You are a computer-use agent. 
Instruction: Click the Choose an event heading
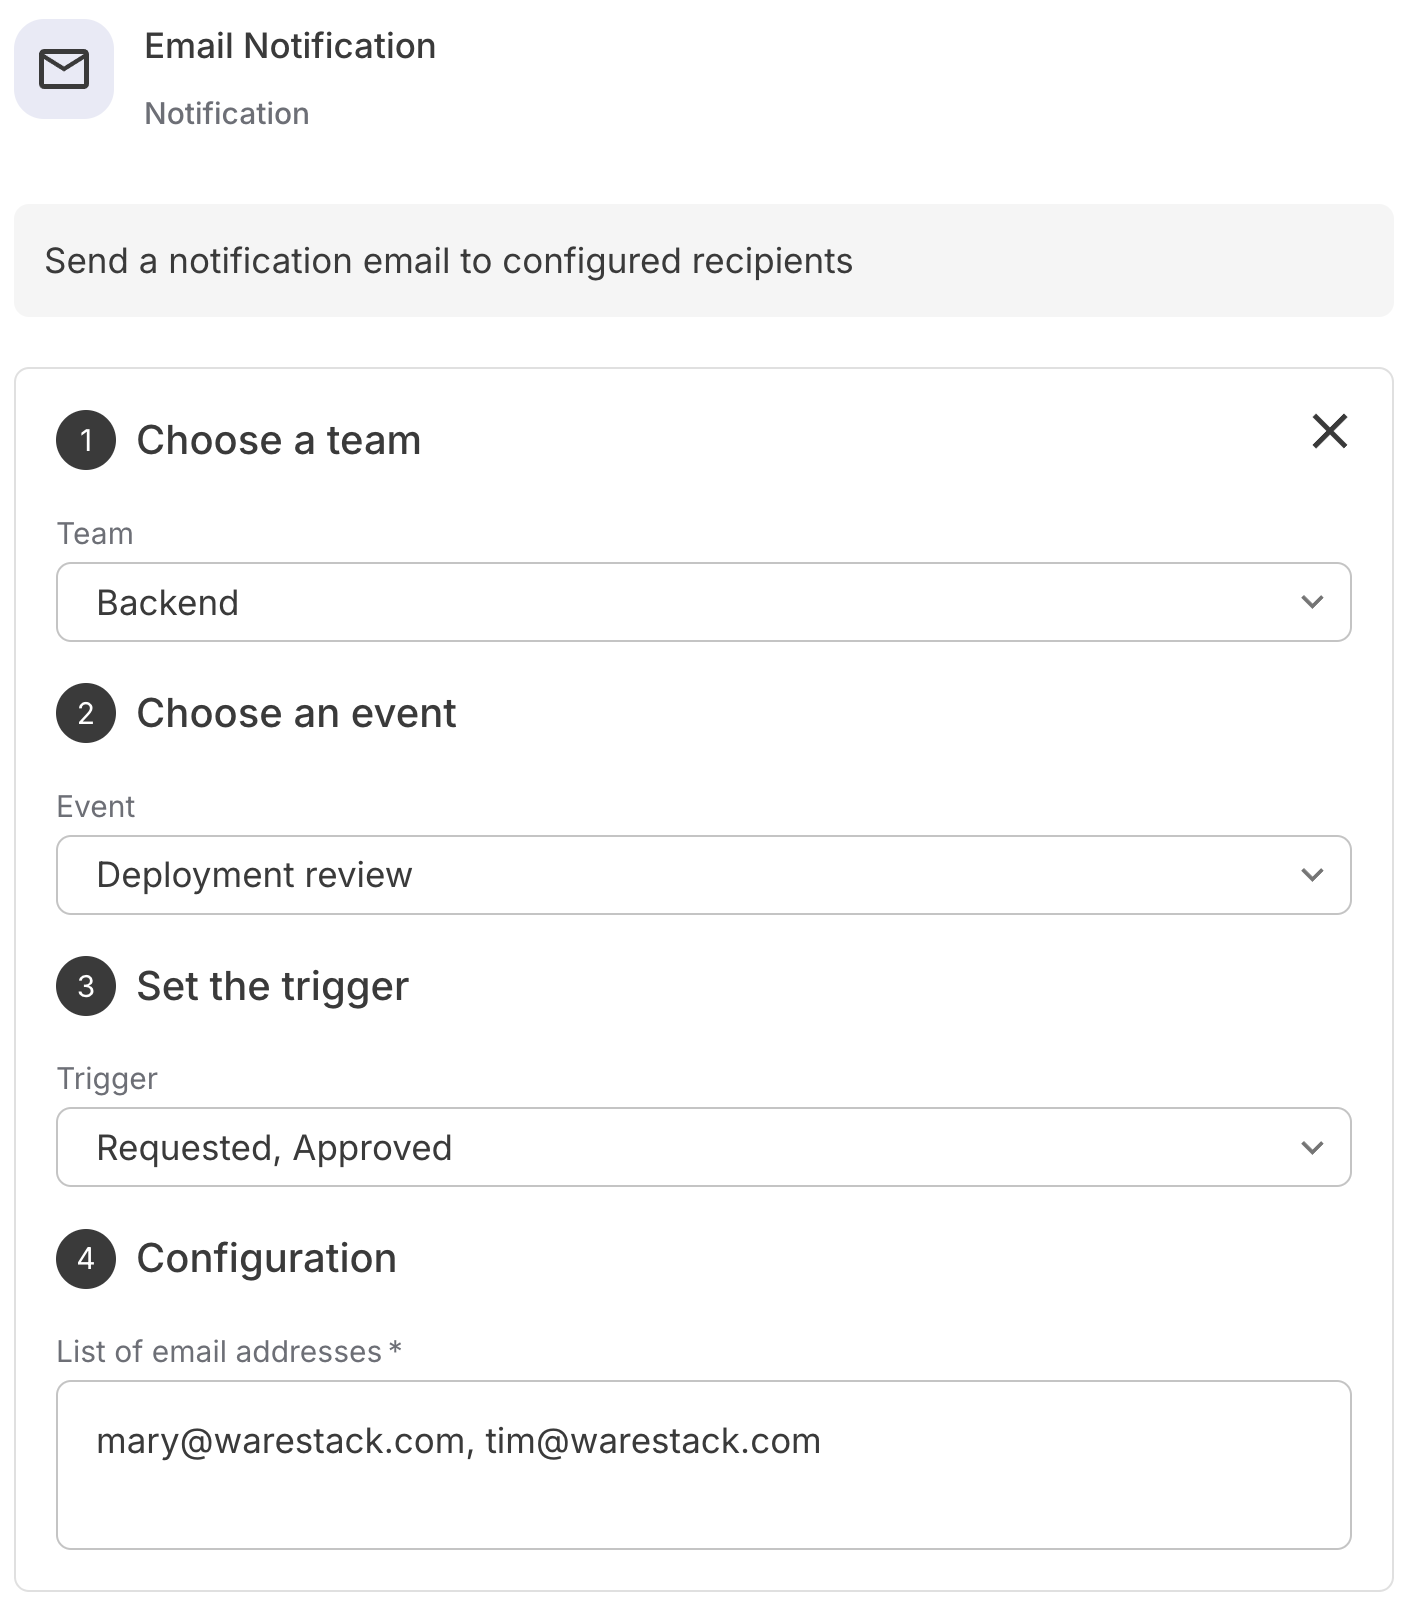click(x=296, y=713)
